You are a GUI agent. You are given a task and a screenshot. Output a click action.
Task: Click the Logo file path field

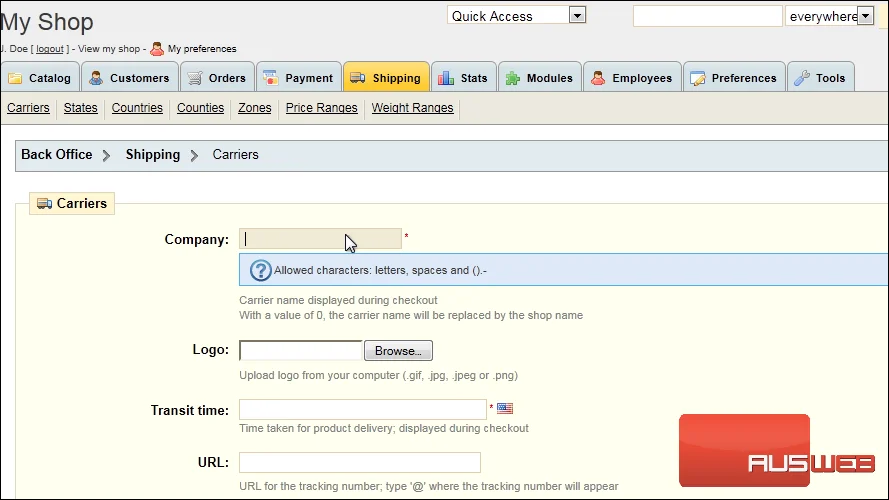tap(300, 350)
